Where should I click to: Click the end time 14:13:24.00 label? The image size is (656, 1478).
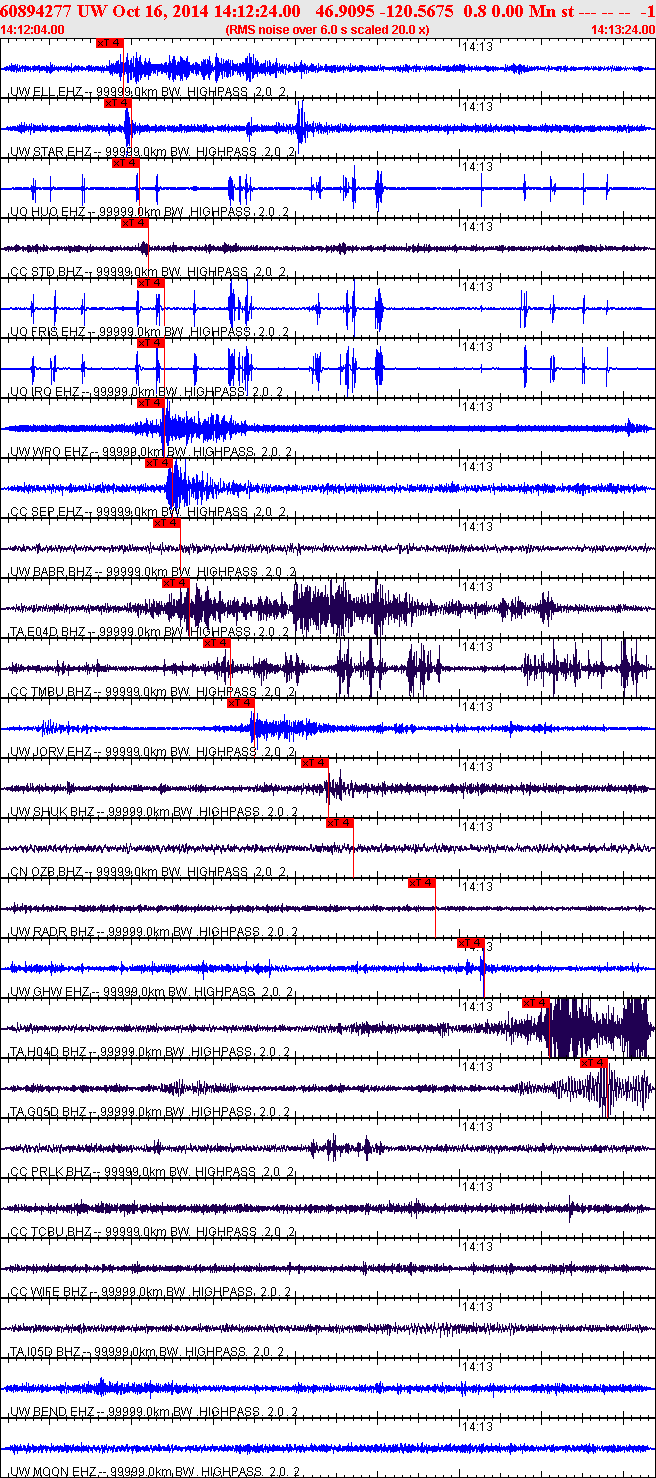622,29
